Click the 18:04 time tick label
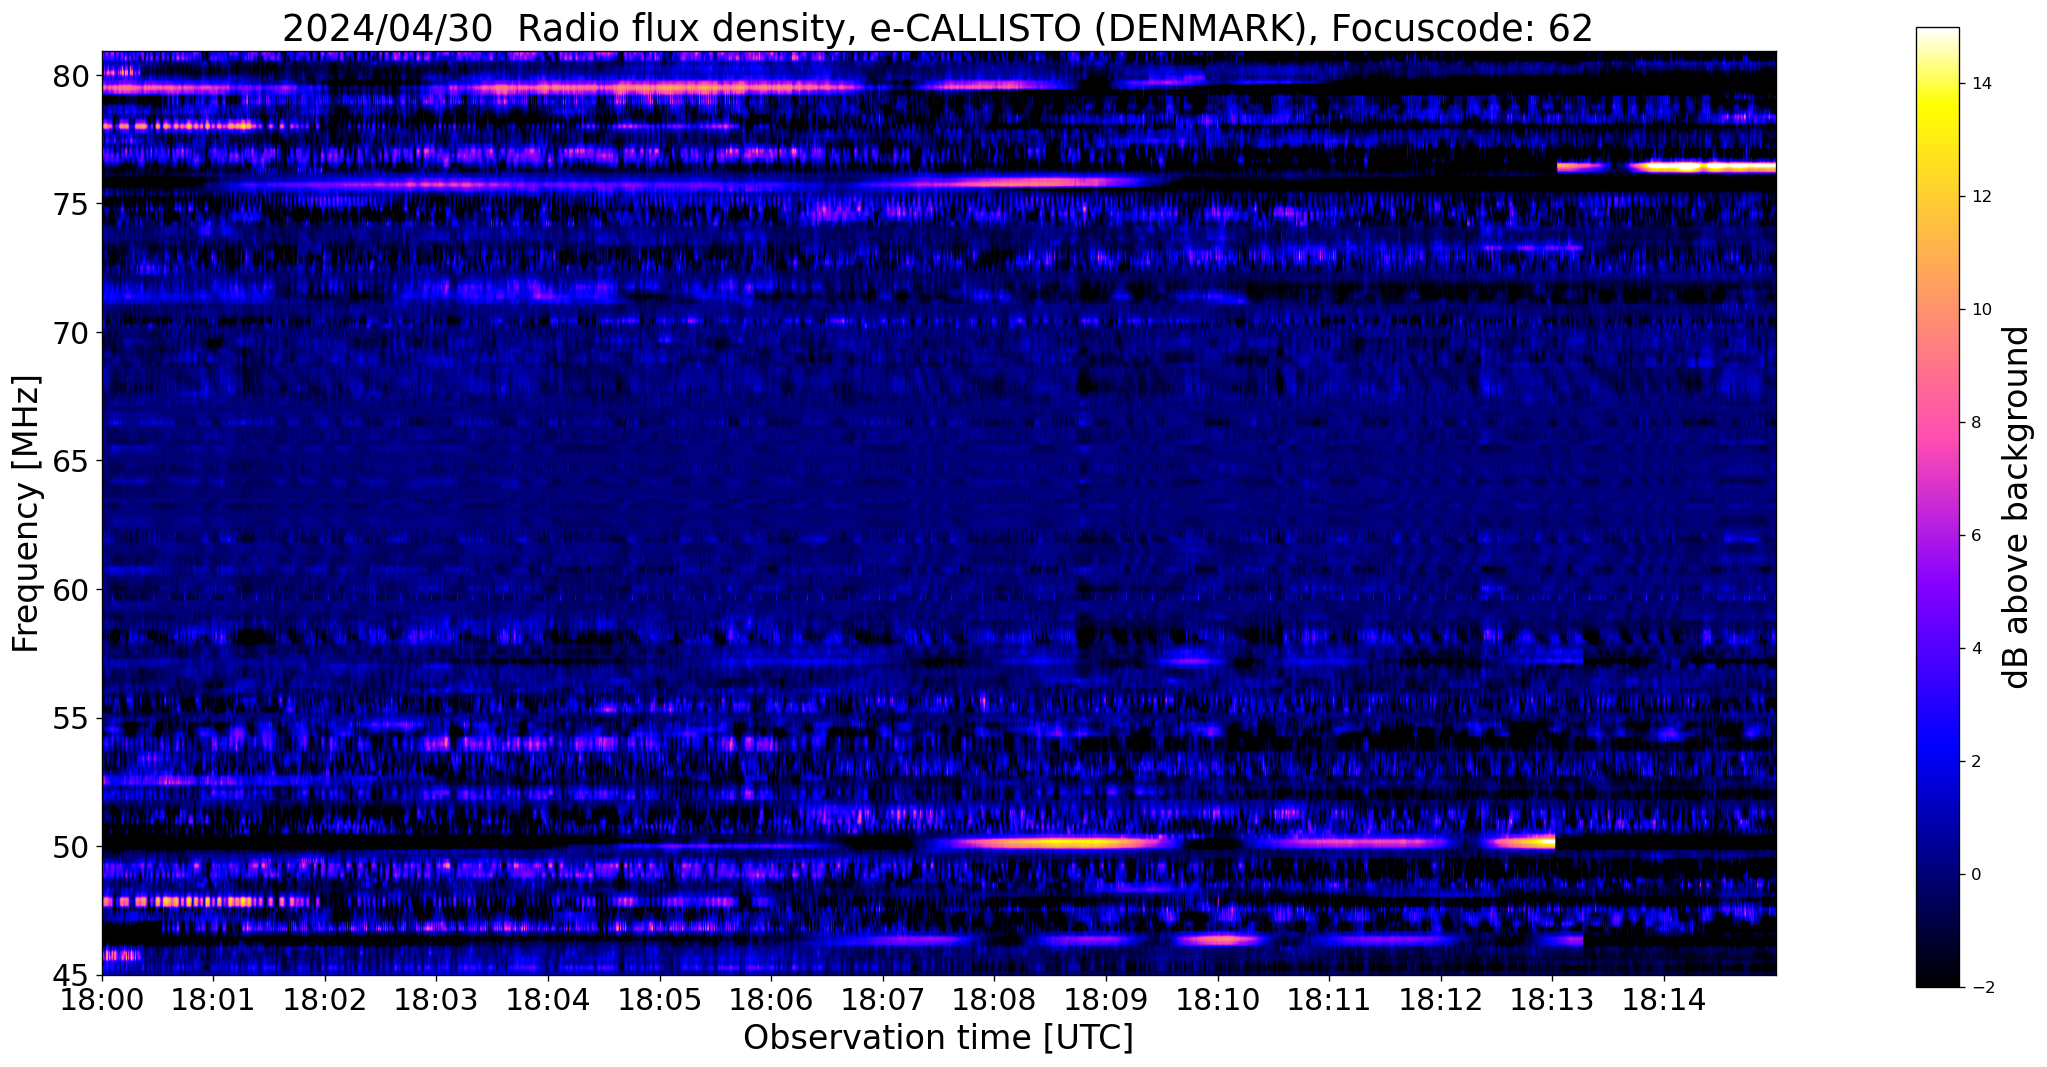2047x1067 pixels. coord(548,998)
